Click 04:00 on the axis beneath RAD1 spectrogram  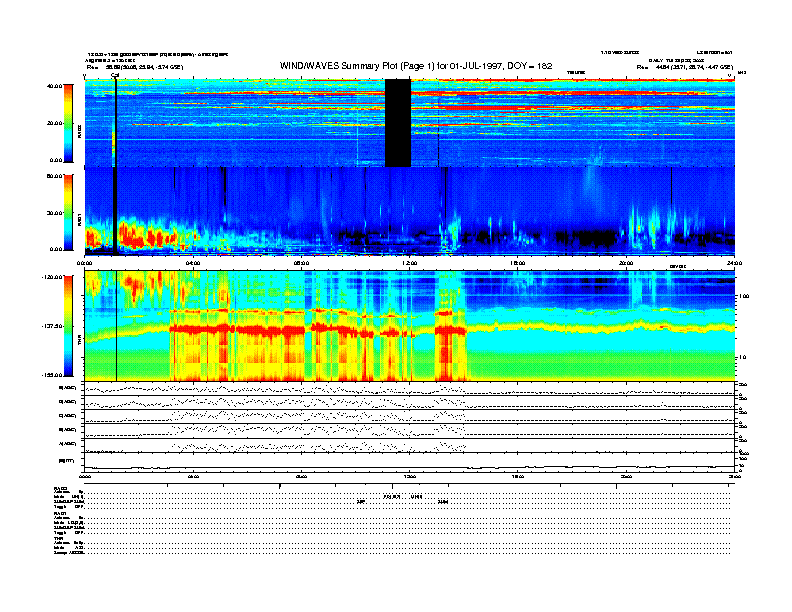(193, 263)
